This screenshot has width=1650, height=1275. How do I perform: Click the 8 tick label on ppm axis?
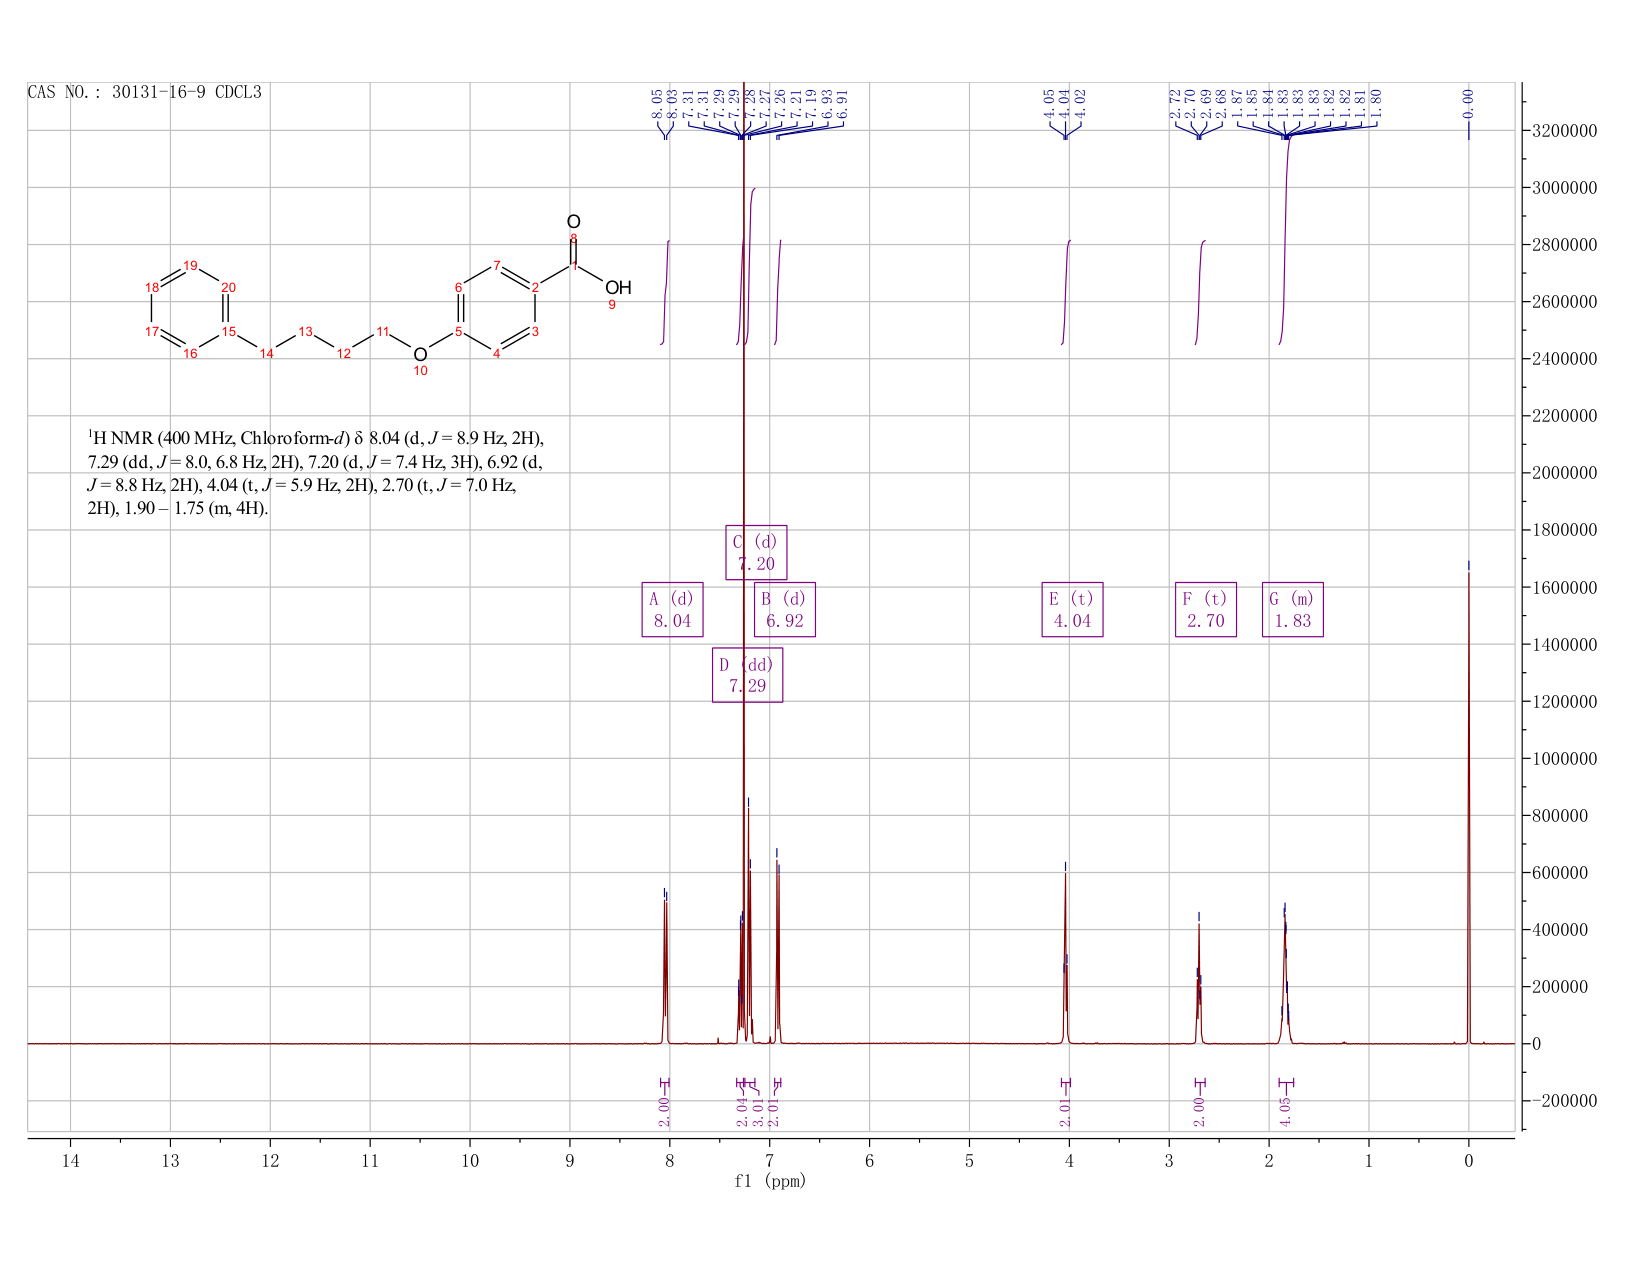pos(670,1161)
